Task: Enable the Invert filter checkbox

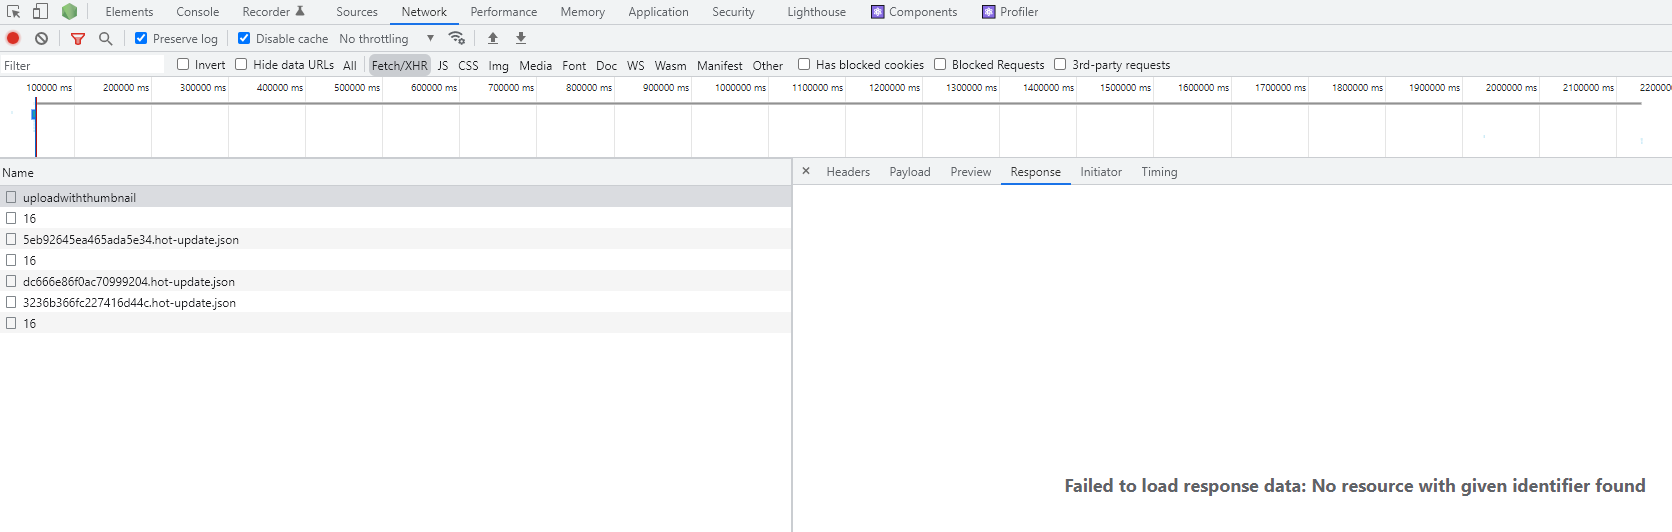Action: click(183, 64)
